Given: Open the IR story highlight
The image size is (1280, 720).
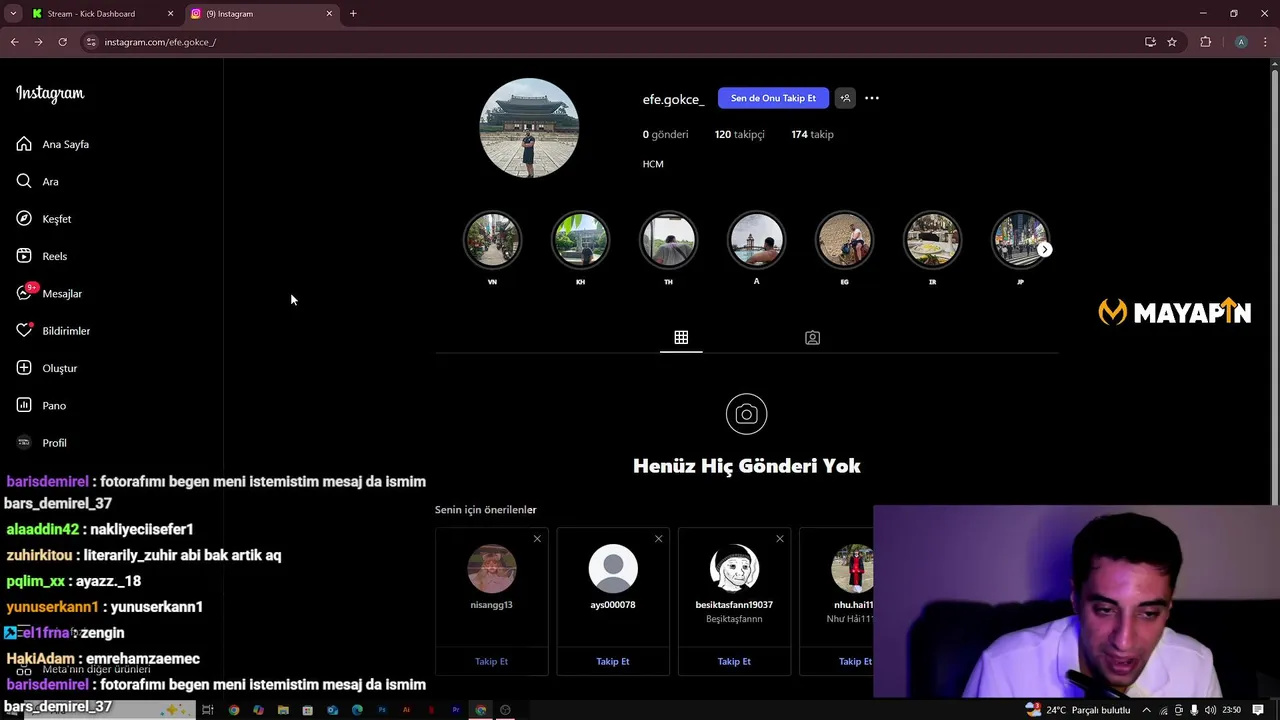Looking at the screenshot, I should coord(932,240).
